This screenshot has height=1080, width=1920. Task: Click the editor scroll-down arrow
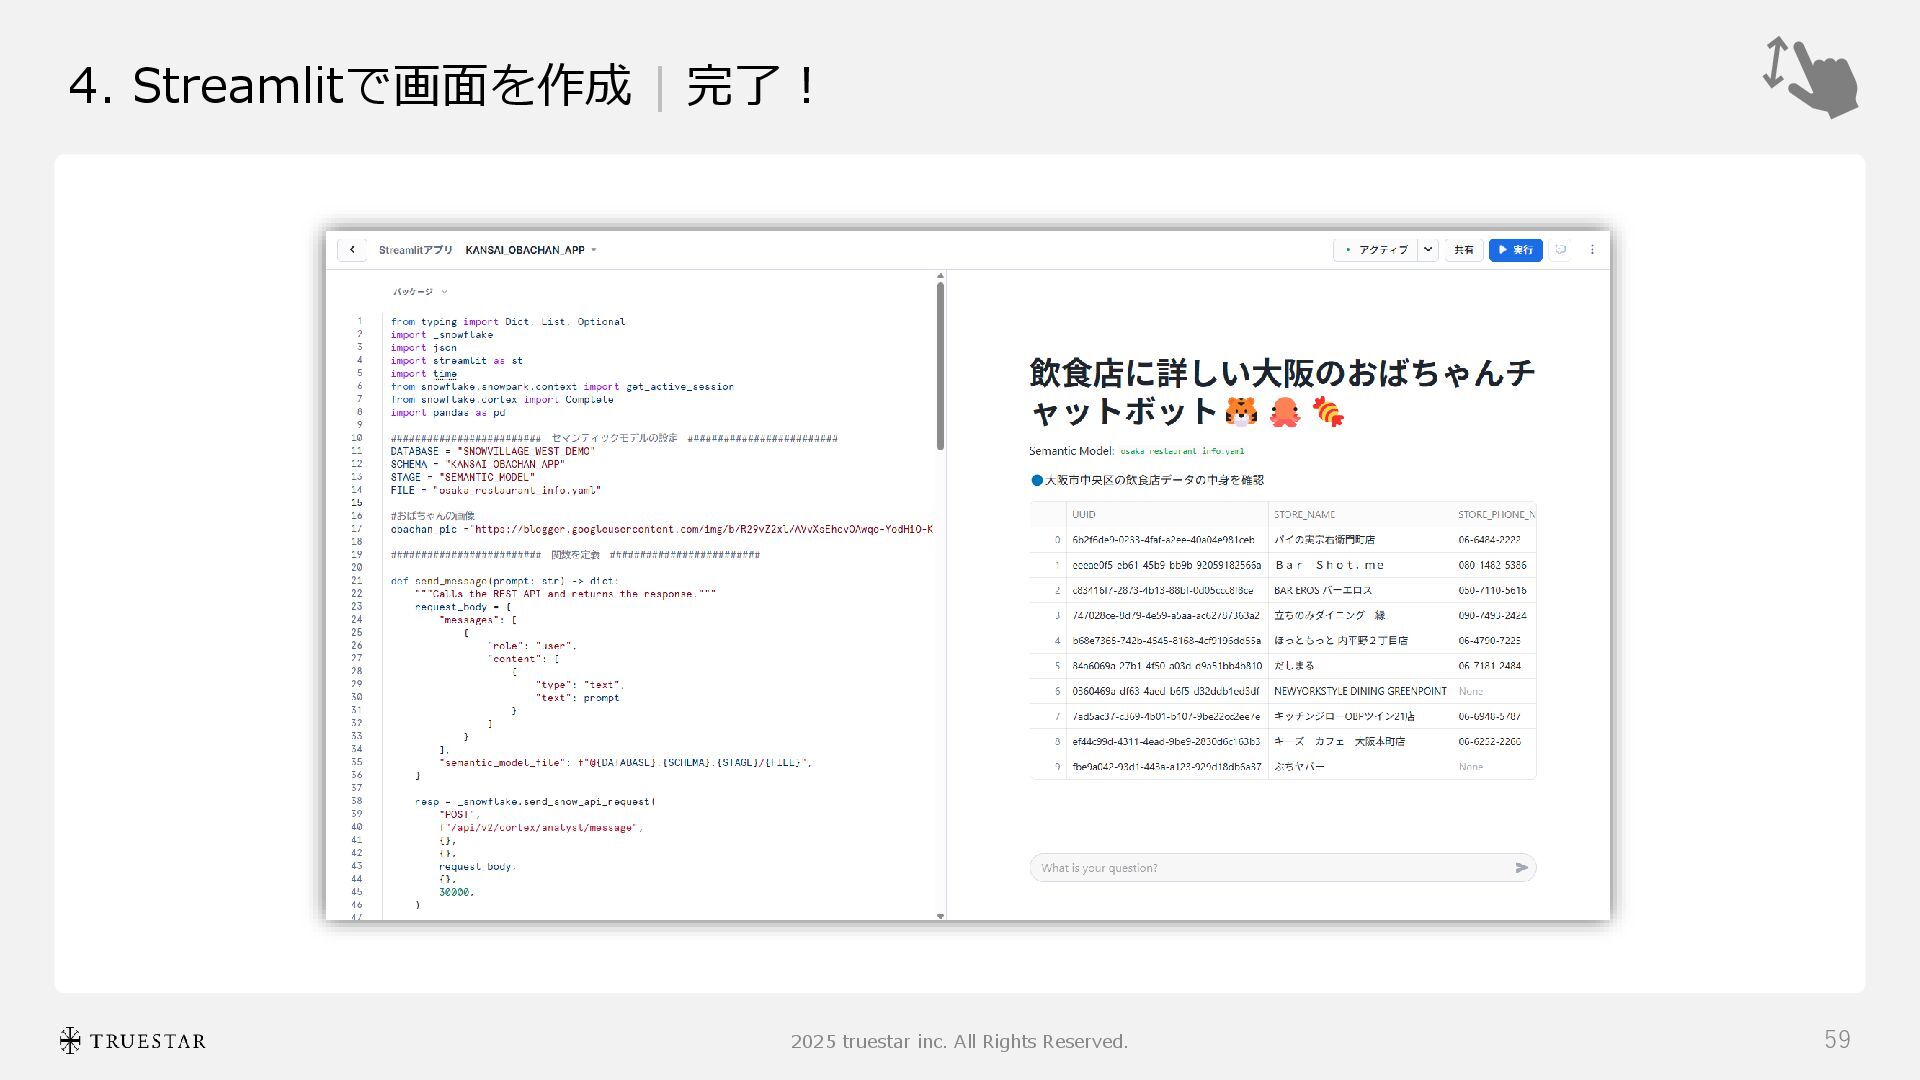click(941, 916)
